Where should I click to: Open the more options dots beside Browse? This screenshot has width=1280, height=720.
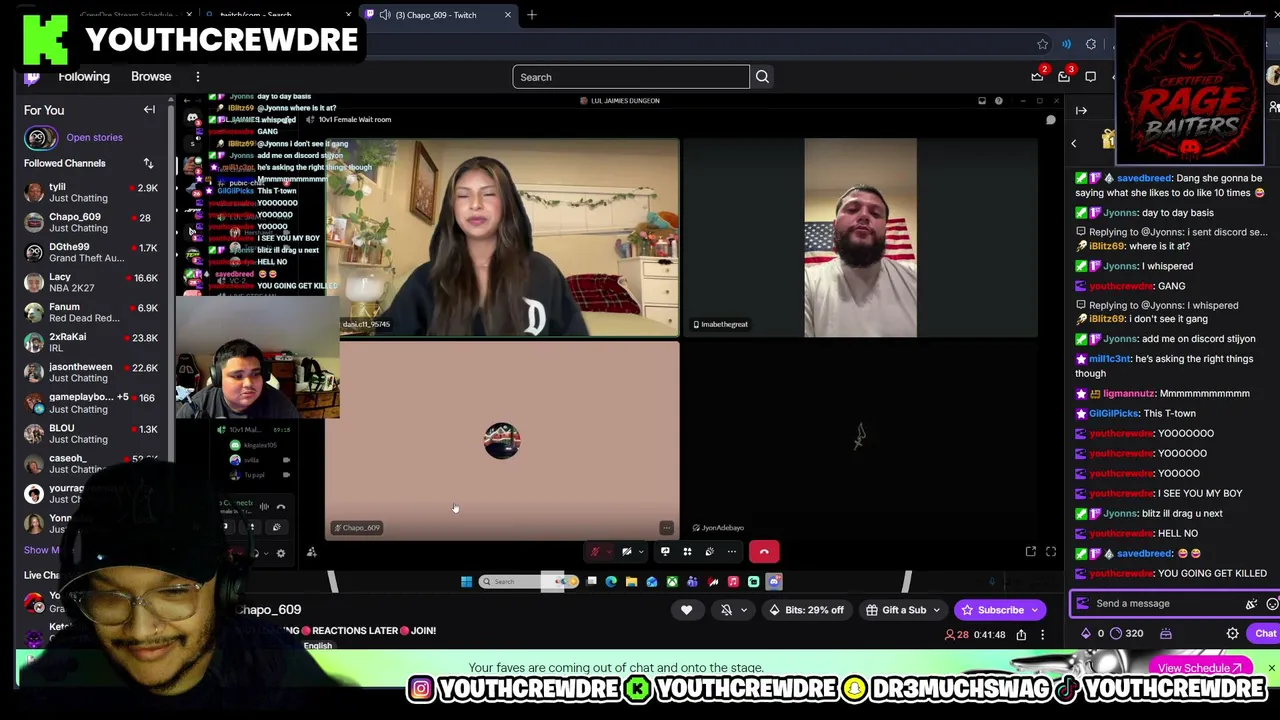tap(198, 77)
